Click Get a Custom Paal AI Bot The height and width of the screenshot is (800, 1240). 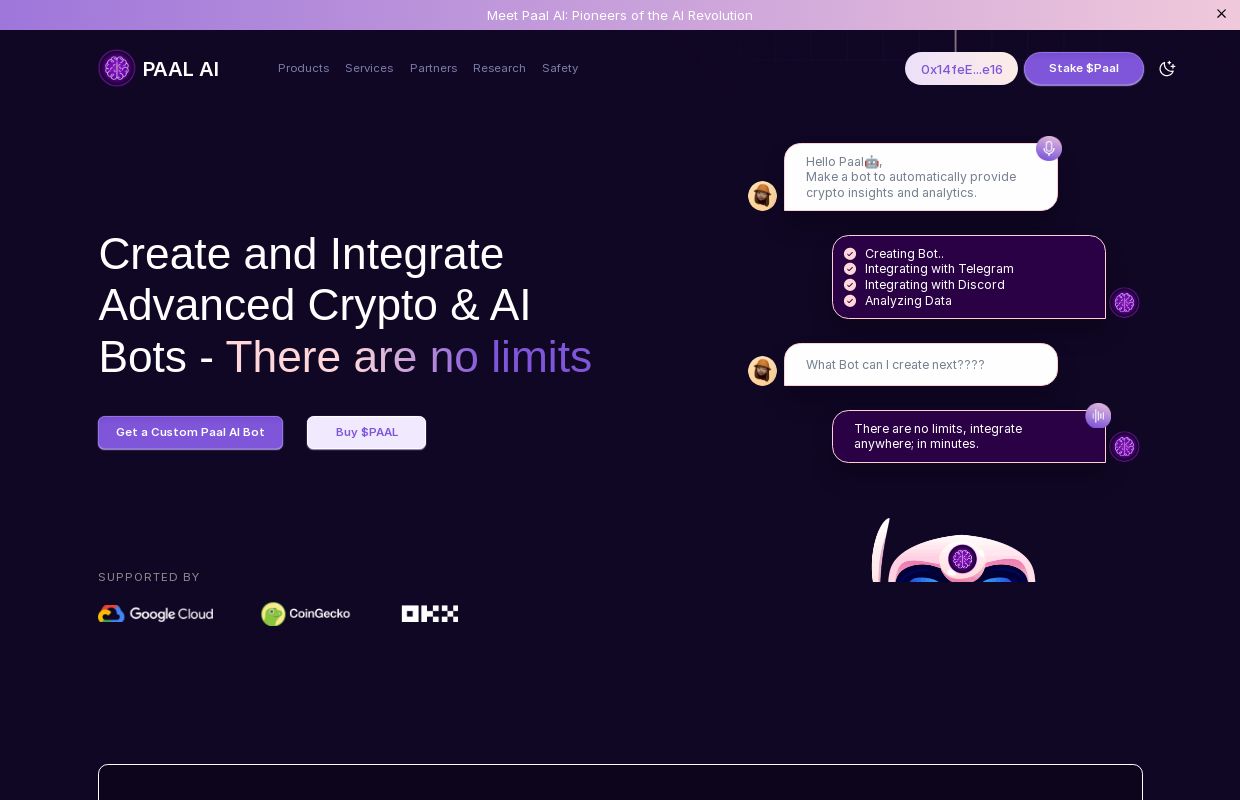tap(190, 432)
